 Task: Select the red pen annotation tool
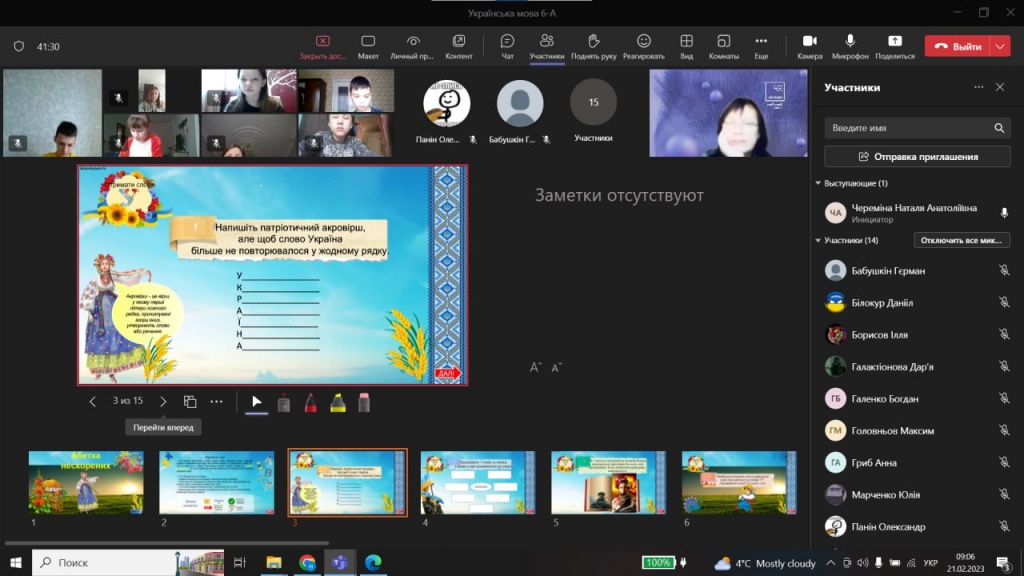coord(310,402)
